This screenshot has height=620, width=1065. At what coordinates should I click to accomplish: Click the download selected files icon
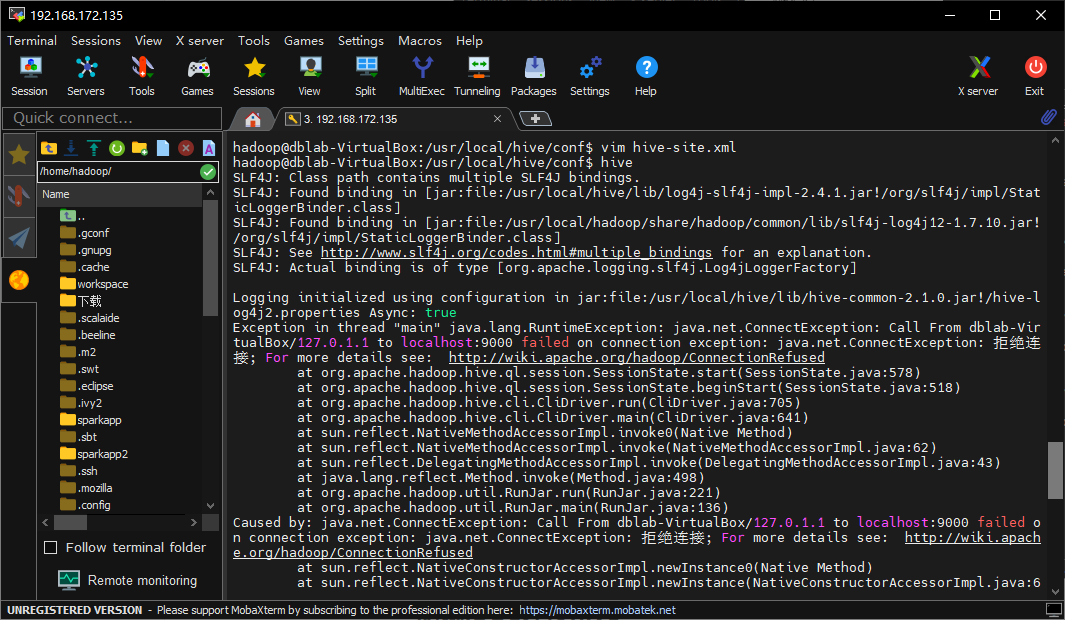coord(71,148)
